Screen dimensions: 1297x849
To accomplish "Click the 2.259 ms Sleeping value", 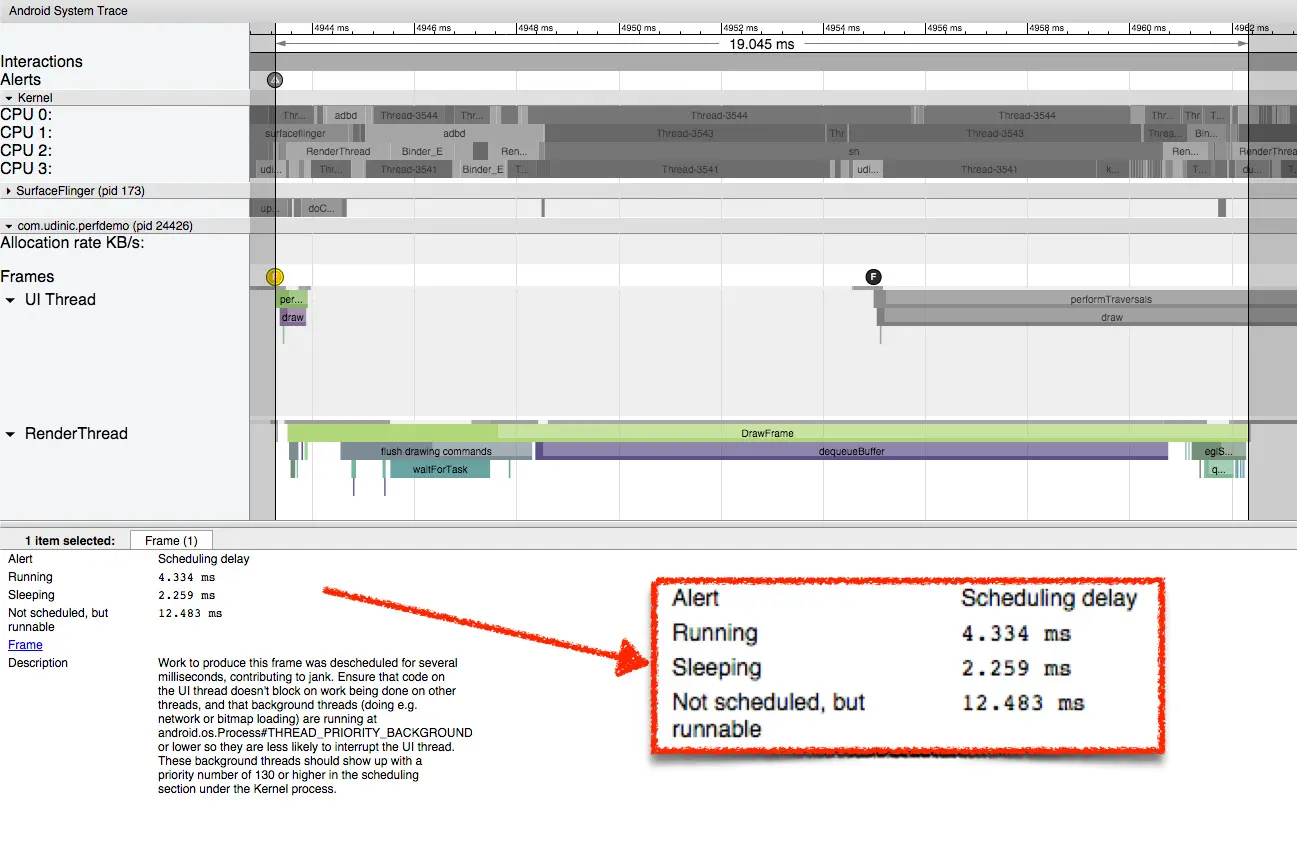I will coord(187,595).
